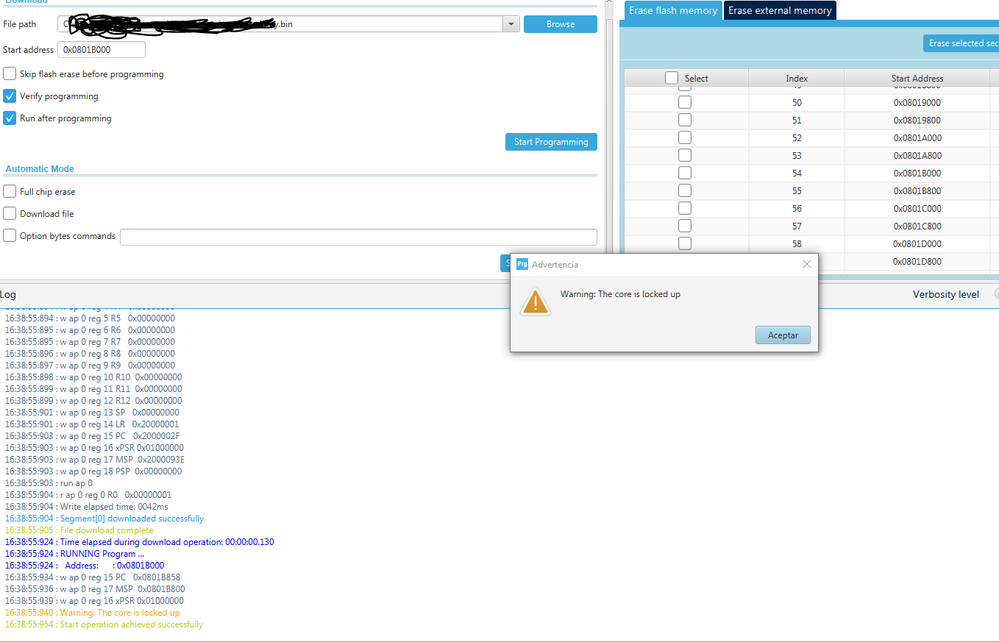Click start address cell 0x0801C000

(x=917, y=208)
